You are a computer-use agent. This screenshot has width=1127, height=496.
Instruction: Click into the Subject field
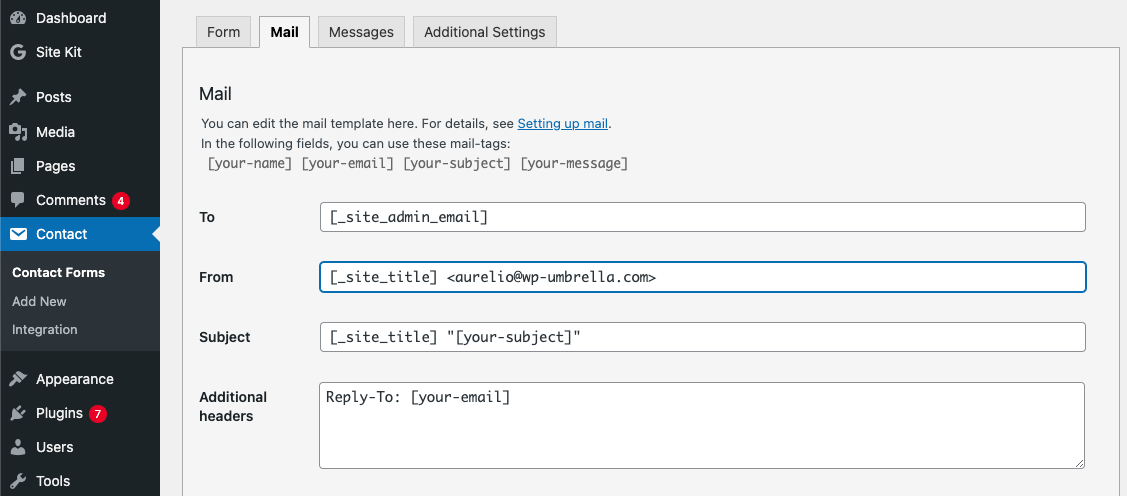click(x=702, y=336)
